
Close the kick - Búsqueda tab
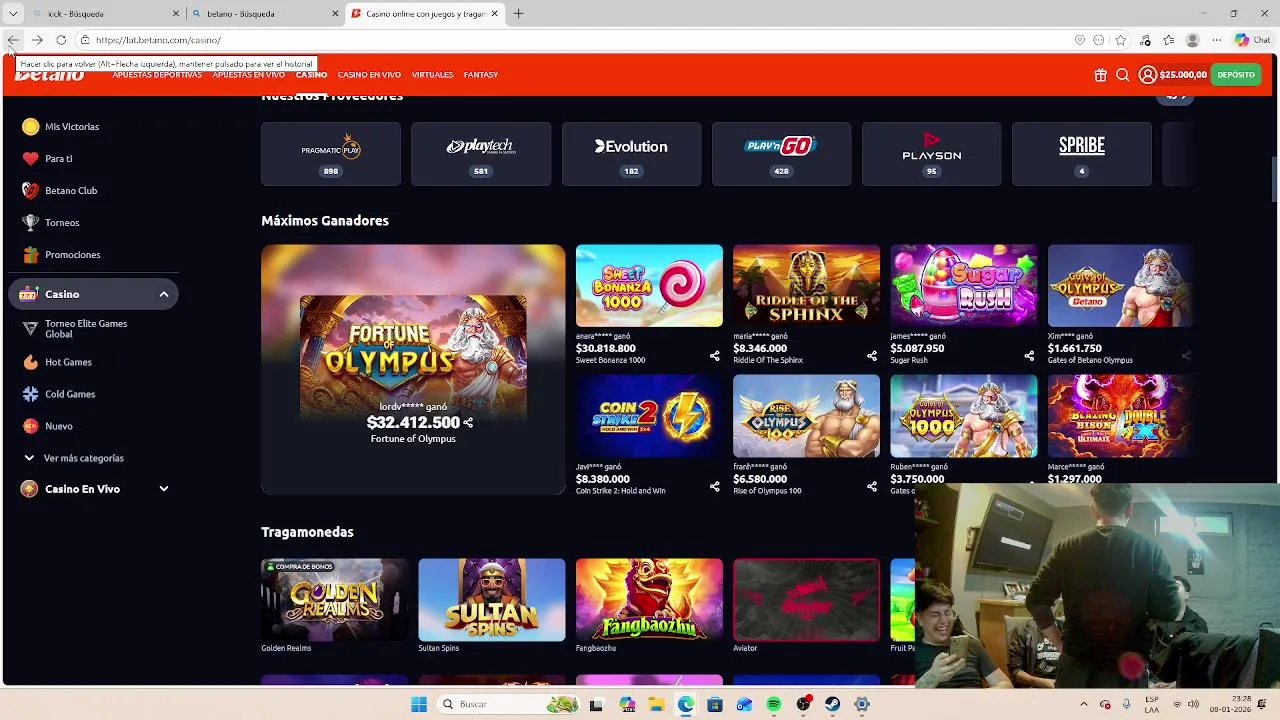[x=176, y=14]
